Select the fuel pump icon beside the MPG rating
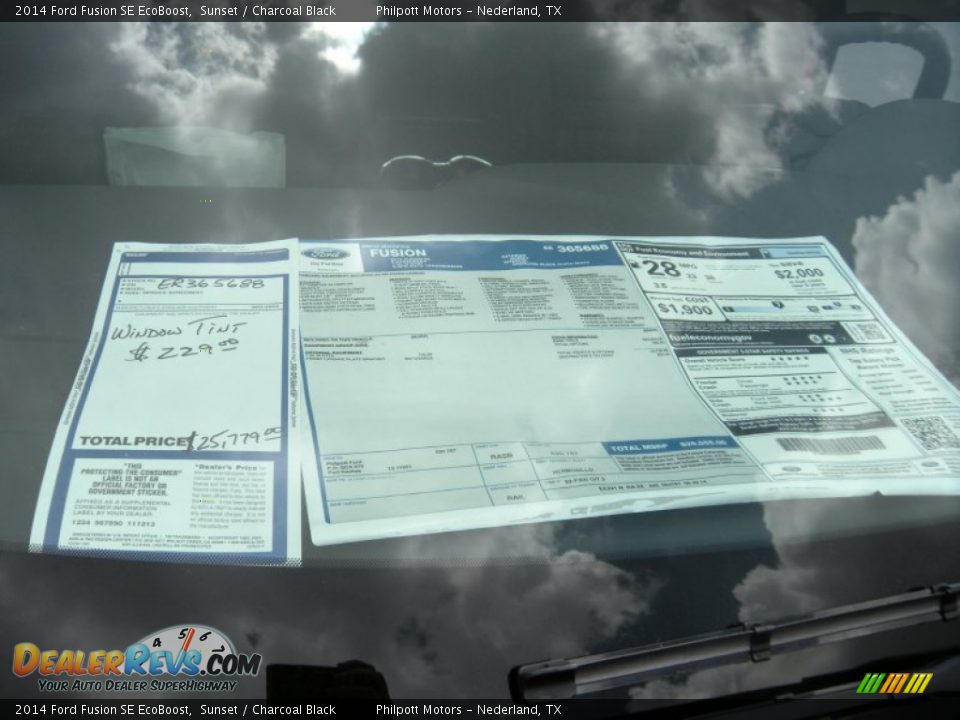 pos(636,264)
